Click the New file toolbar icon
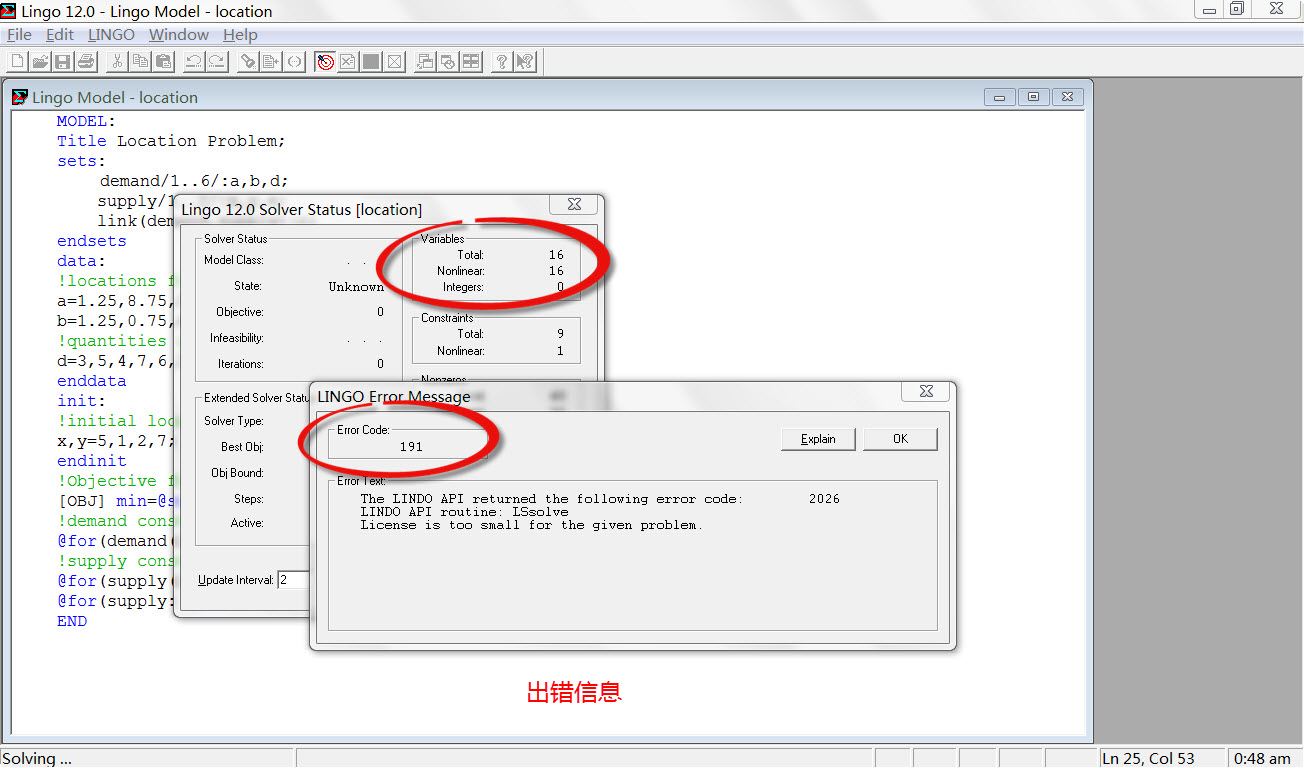 pos(17,62)
